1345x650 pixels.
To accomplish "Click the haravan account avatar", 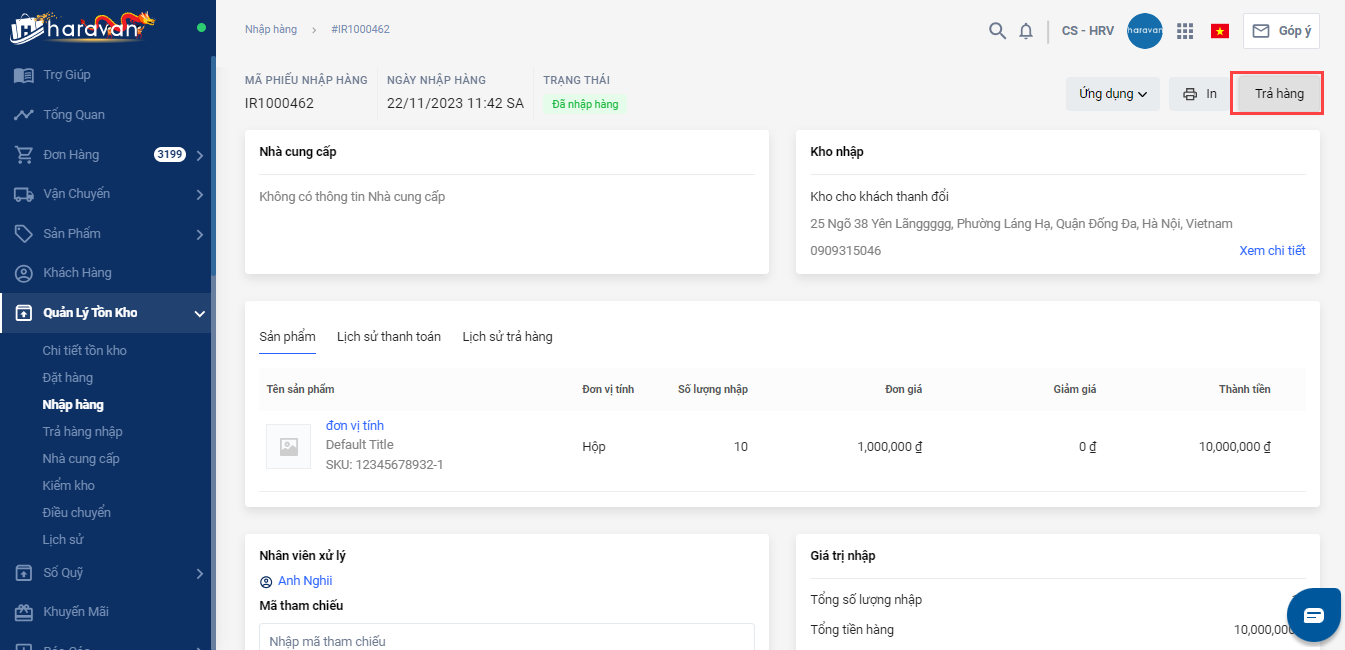I will pyautogui.click(x=1145, y=31).
